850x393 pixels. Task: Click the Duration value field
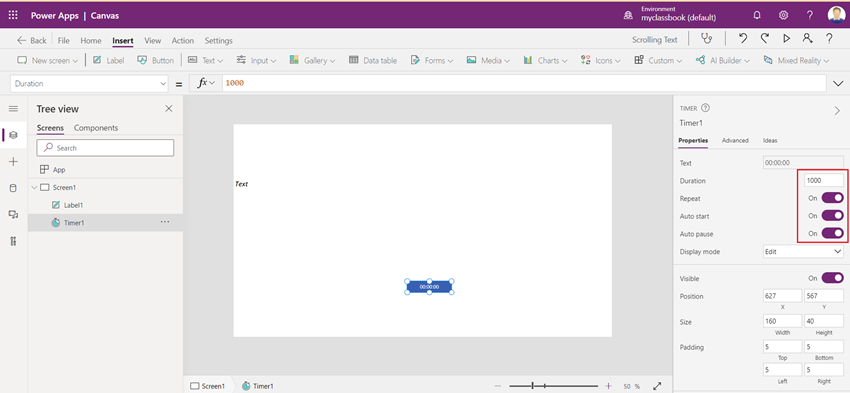point(823,181)
